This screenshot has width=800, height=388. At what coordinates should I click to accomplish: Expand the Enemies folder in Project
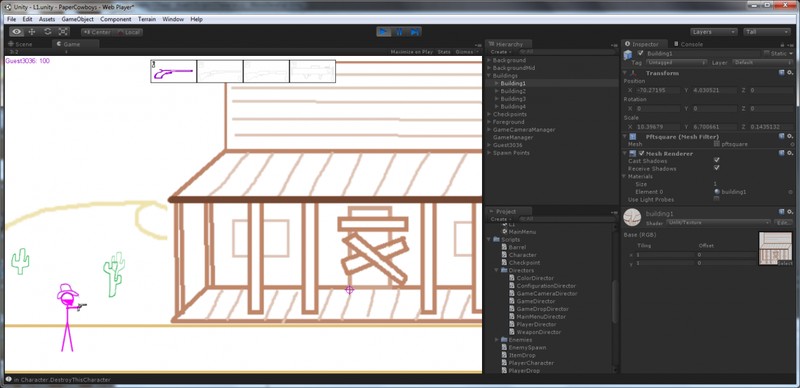click(496, 340)
